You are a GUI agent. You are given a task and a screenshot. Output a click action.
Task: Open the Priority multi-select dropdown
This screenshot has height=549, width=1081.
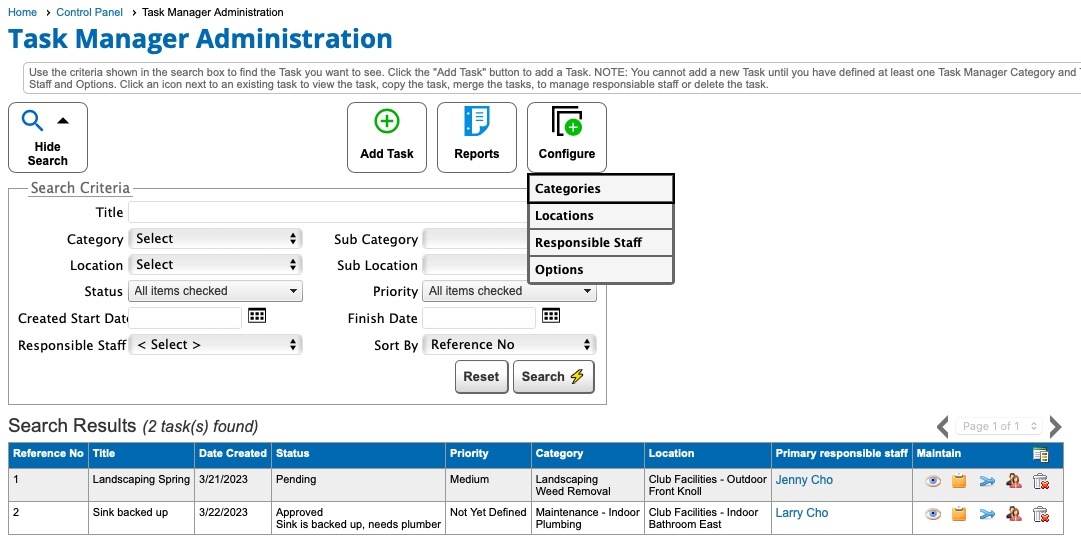click(509, 291)
